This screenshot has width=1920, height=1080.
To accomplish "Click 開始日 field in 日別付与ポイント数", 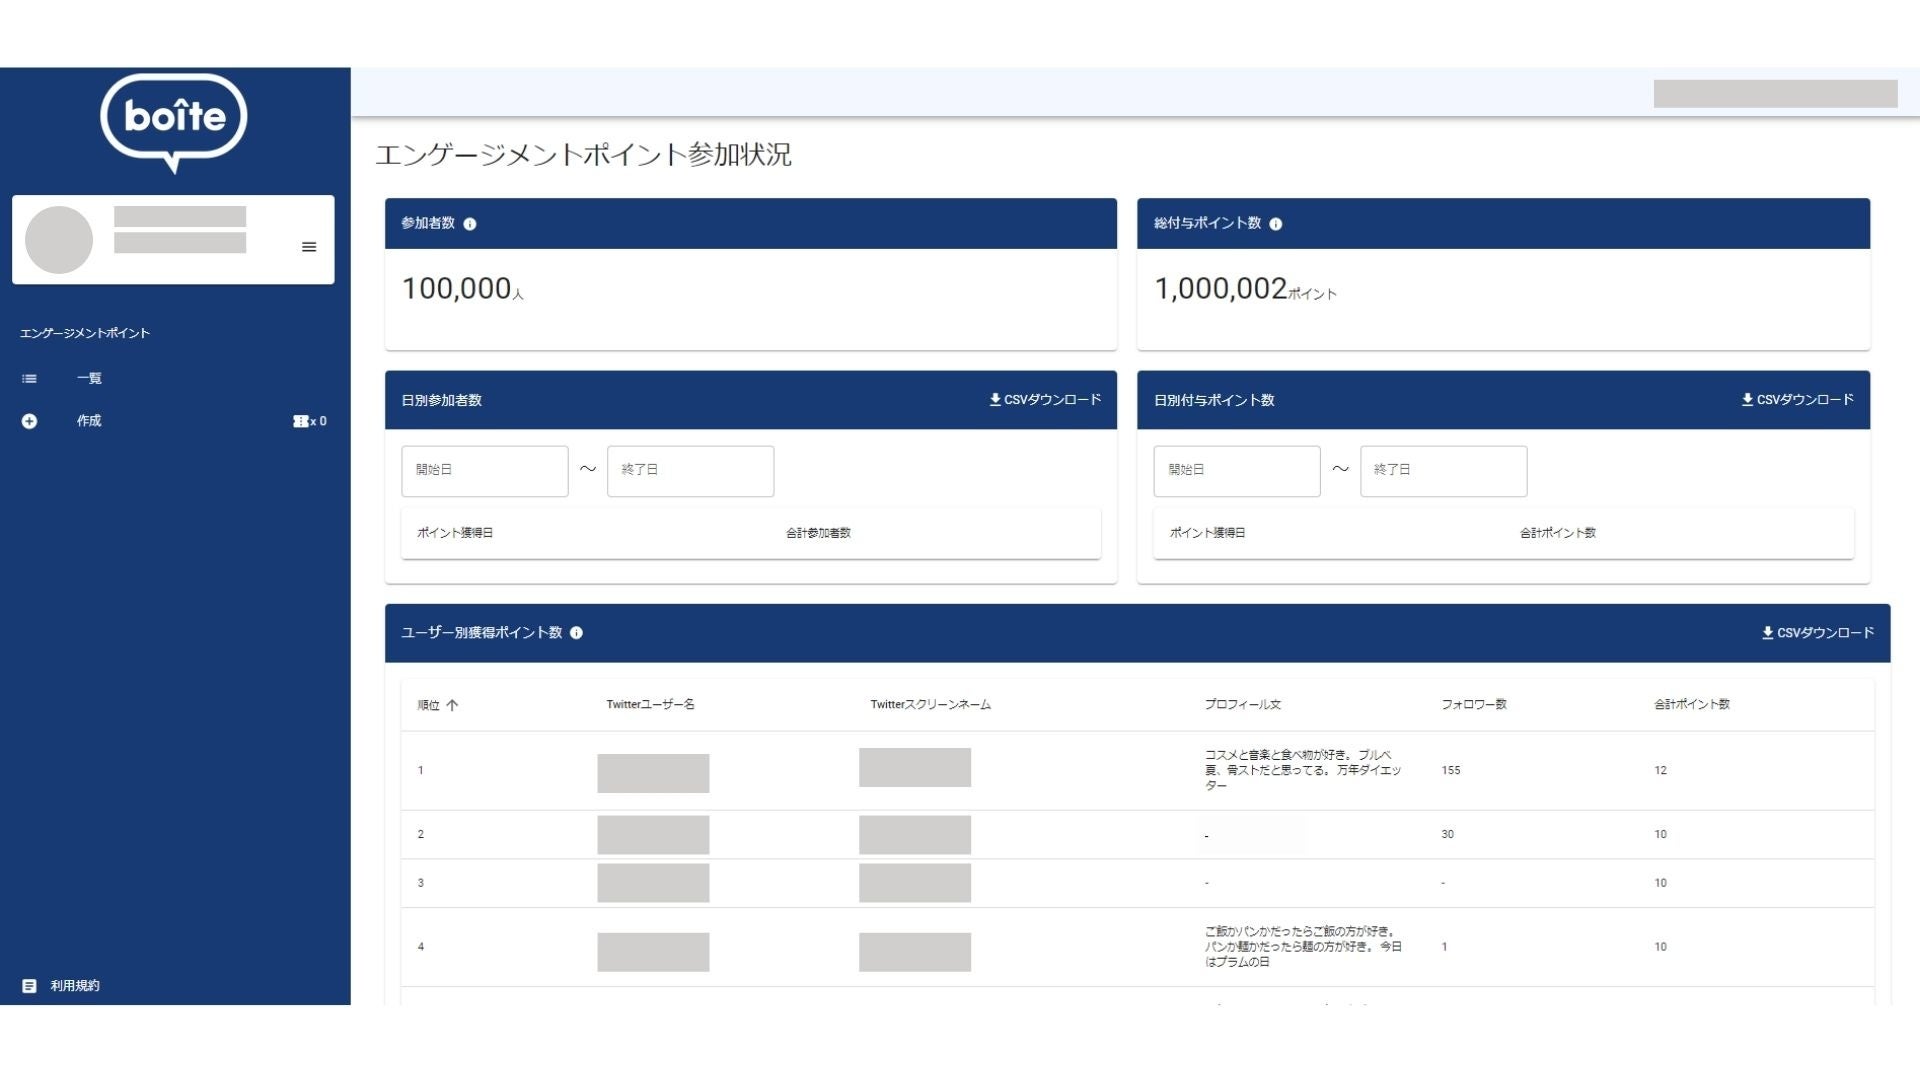I will click(1237, 471).
